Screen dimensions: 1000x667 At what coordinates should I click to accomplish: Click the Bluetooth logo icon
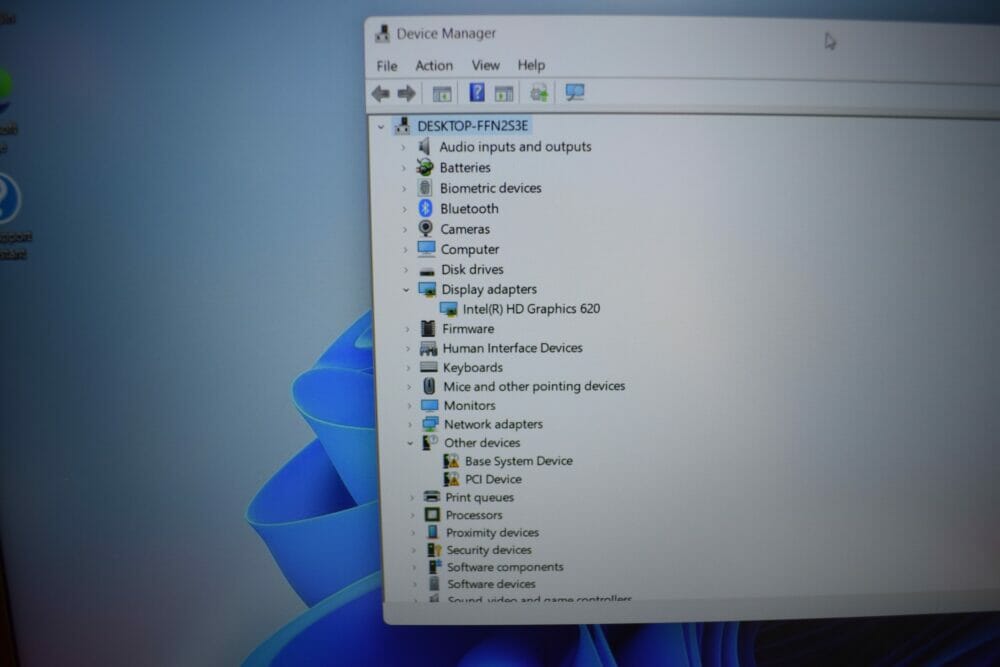[x=425, y=208]
